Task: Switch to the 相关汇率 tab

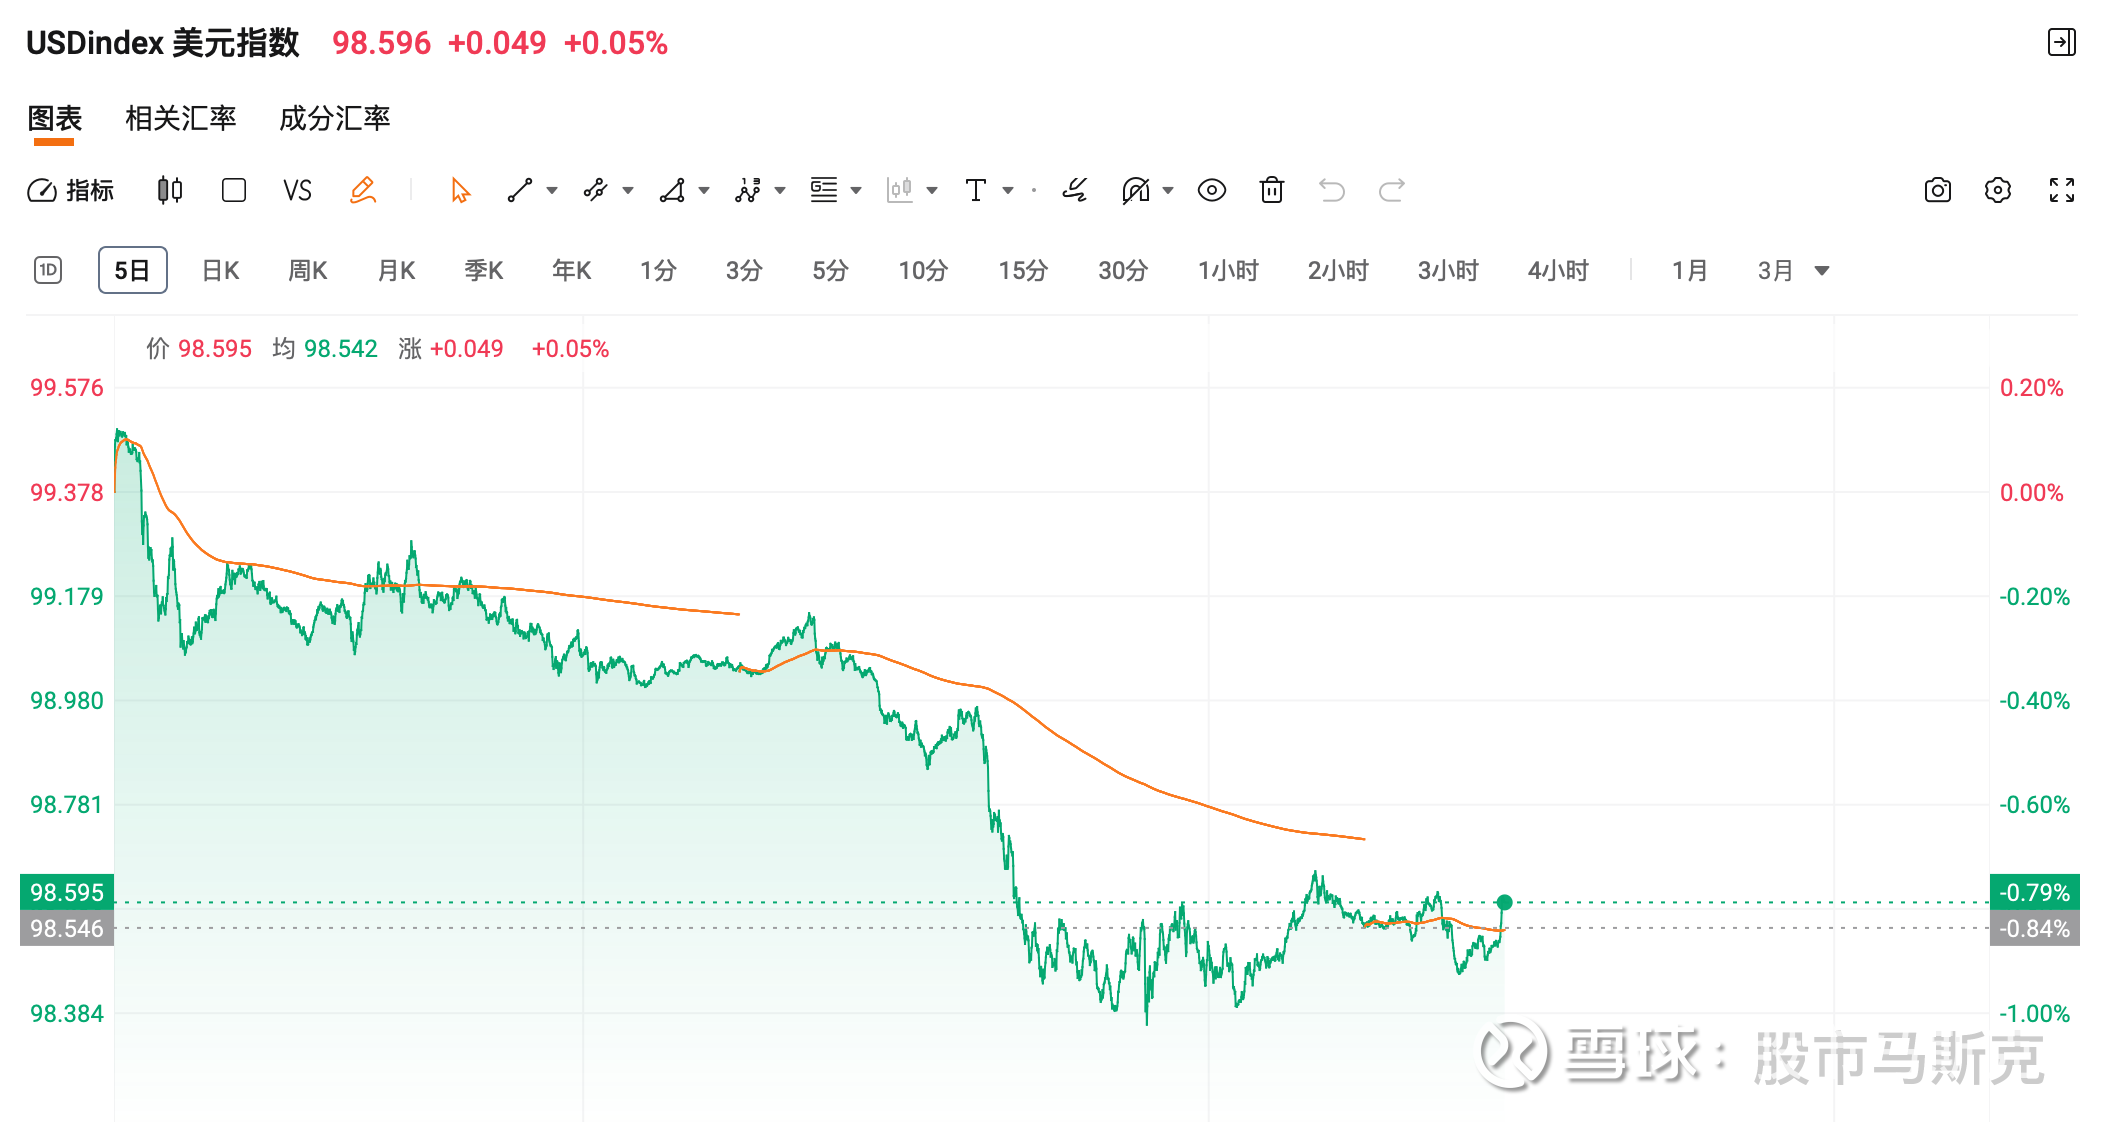Action: click(180, 119)
